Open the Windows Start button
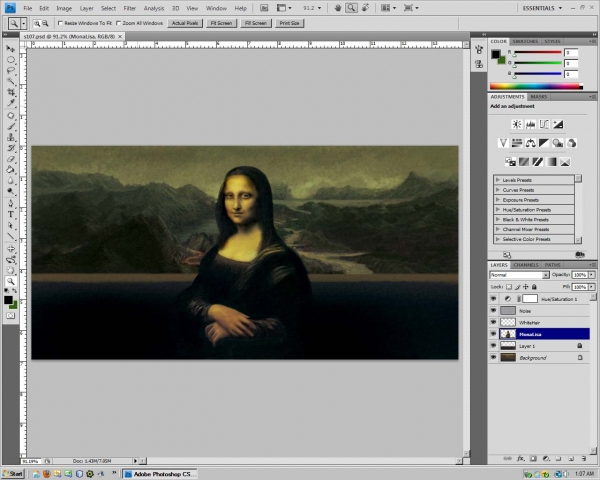This screenshot has width=600, height=480. pos(13,474)
